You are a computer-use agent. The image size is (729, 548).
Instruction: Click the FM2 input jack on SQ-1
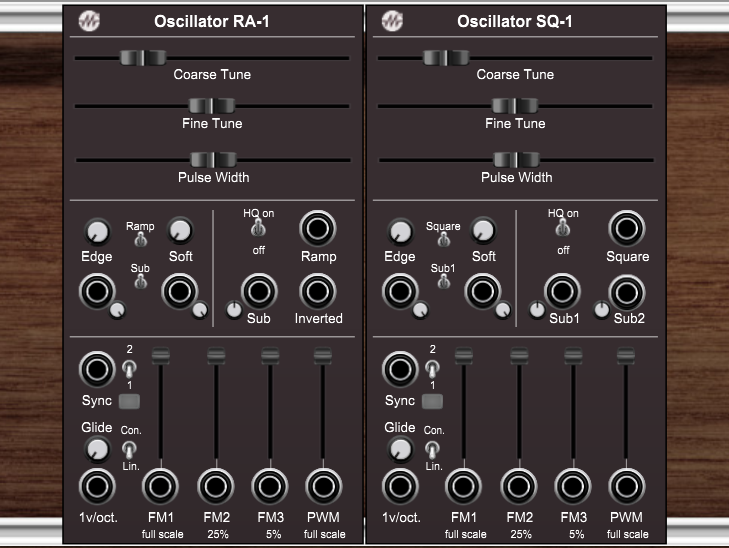coord(519,487)
